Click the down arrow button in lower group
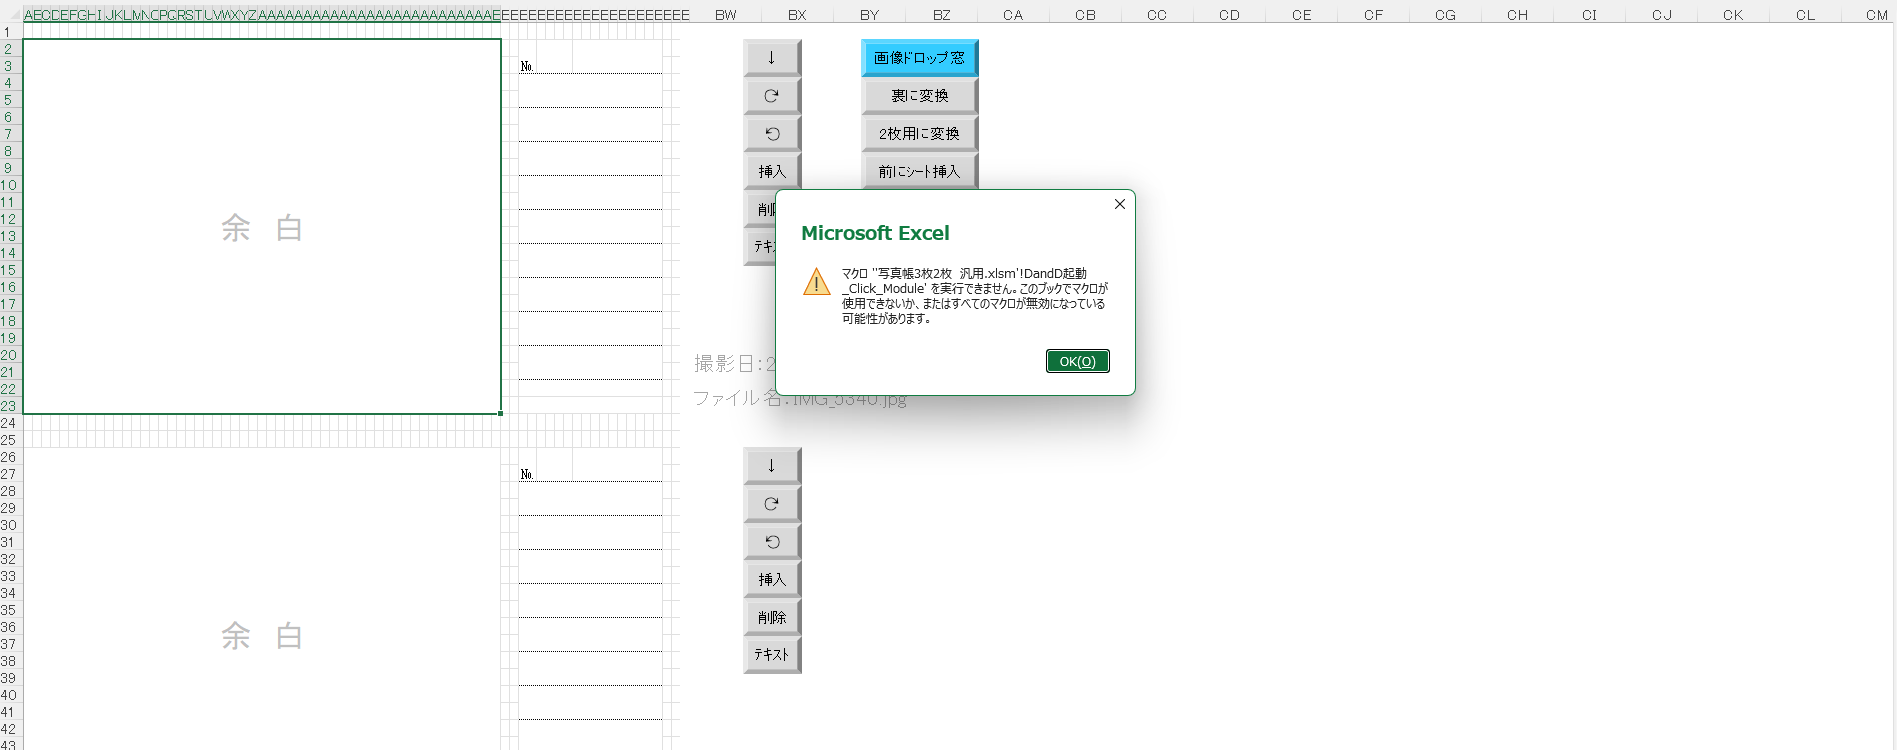Screen dimensions: 1897x750 point(771,466)
